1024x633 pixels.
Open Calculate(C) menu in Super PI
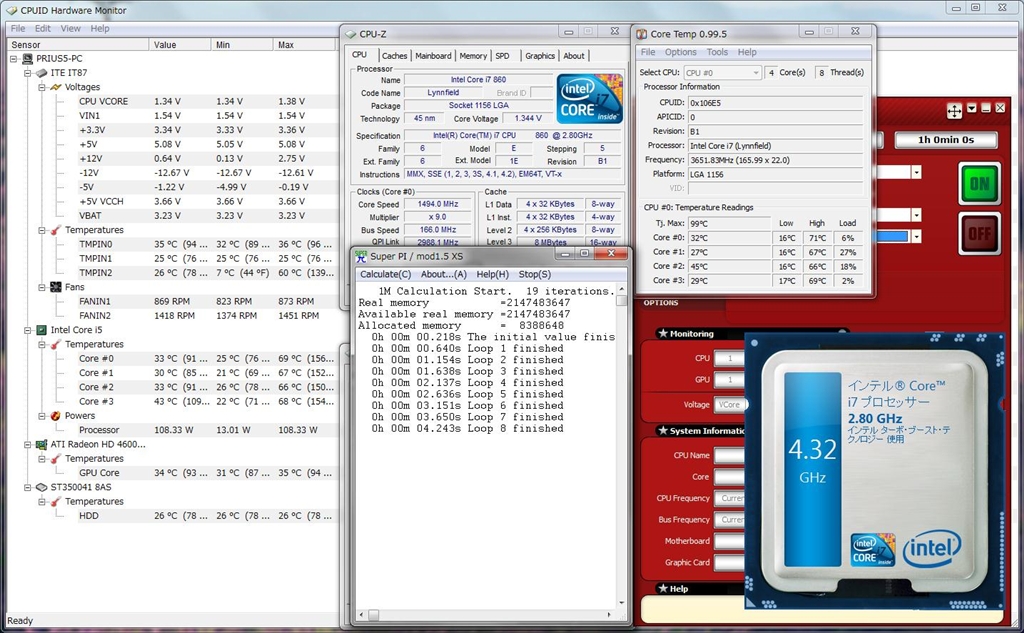[x=385, y=274]
